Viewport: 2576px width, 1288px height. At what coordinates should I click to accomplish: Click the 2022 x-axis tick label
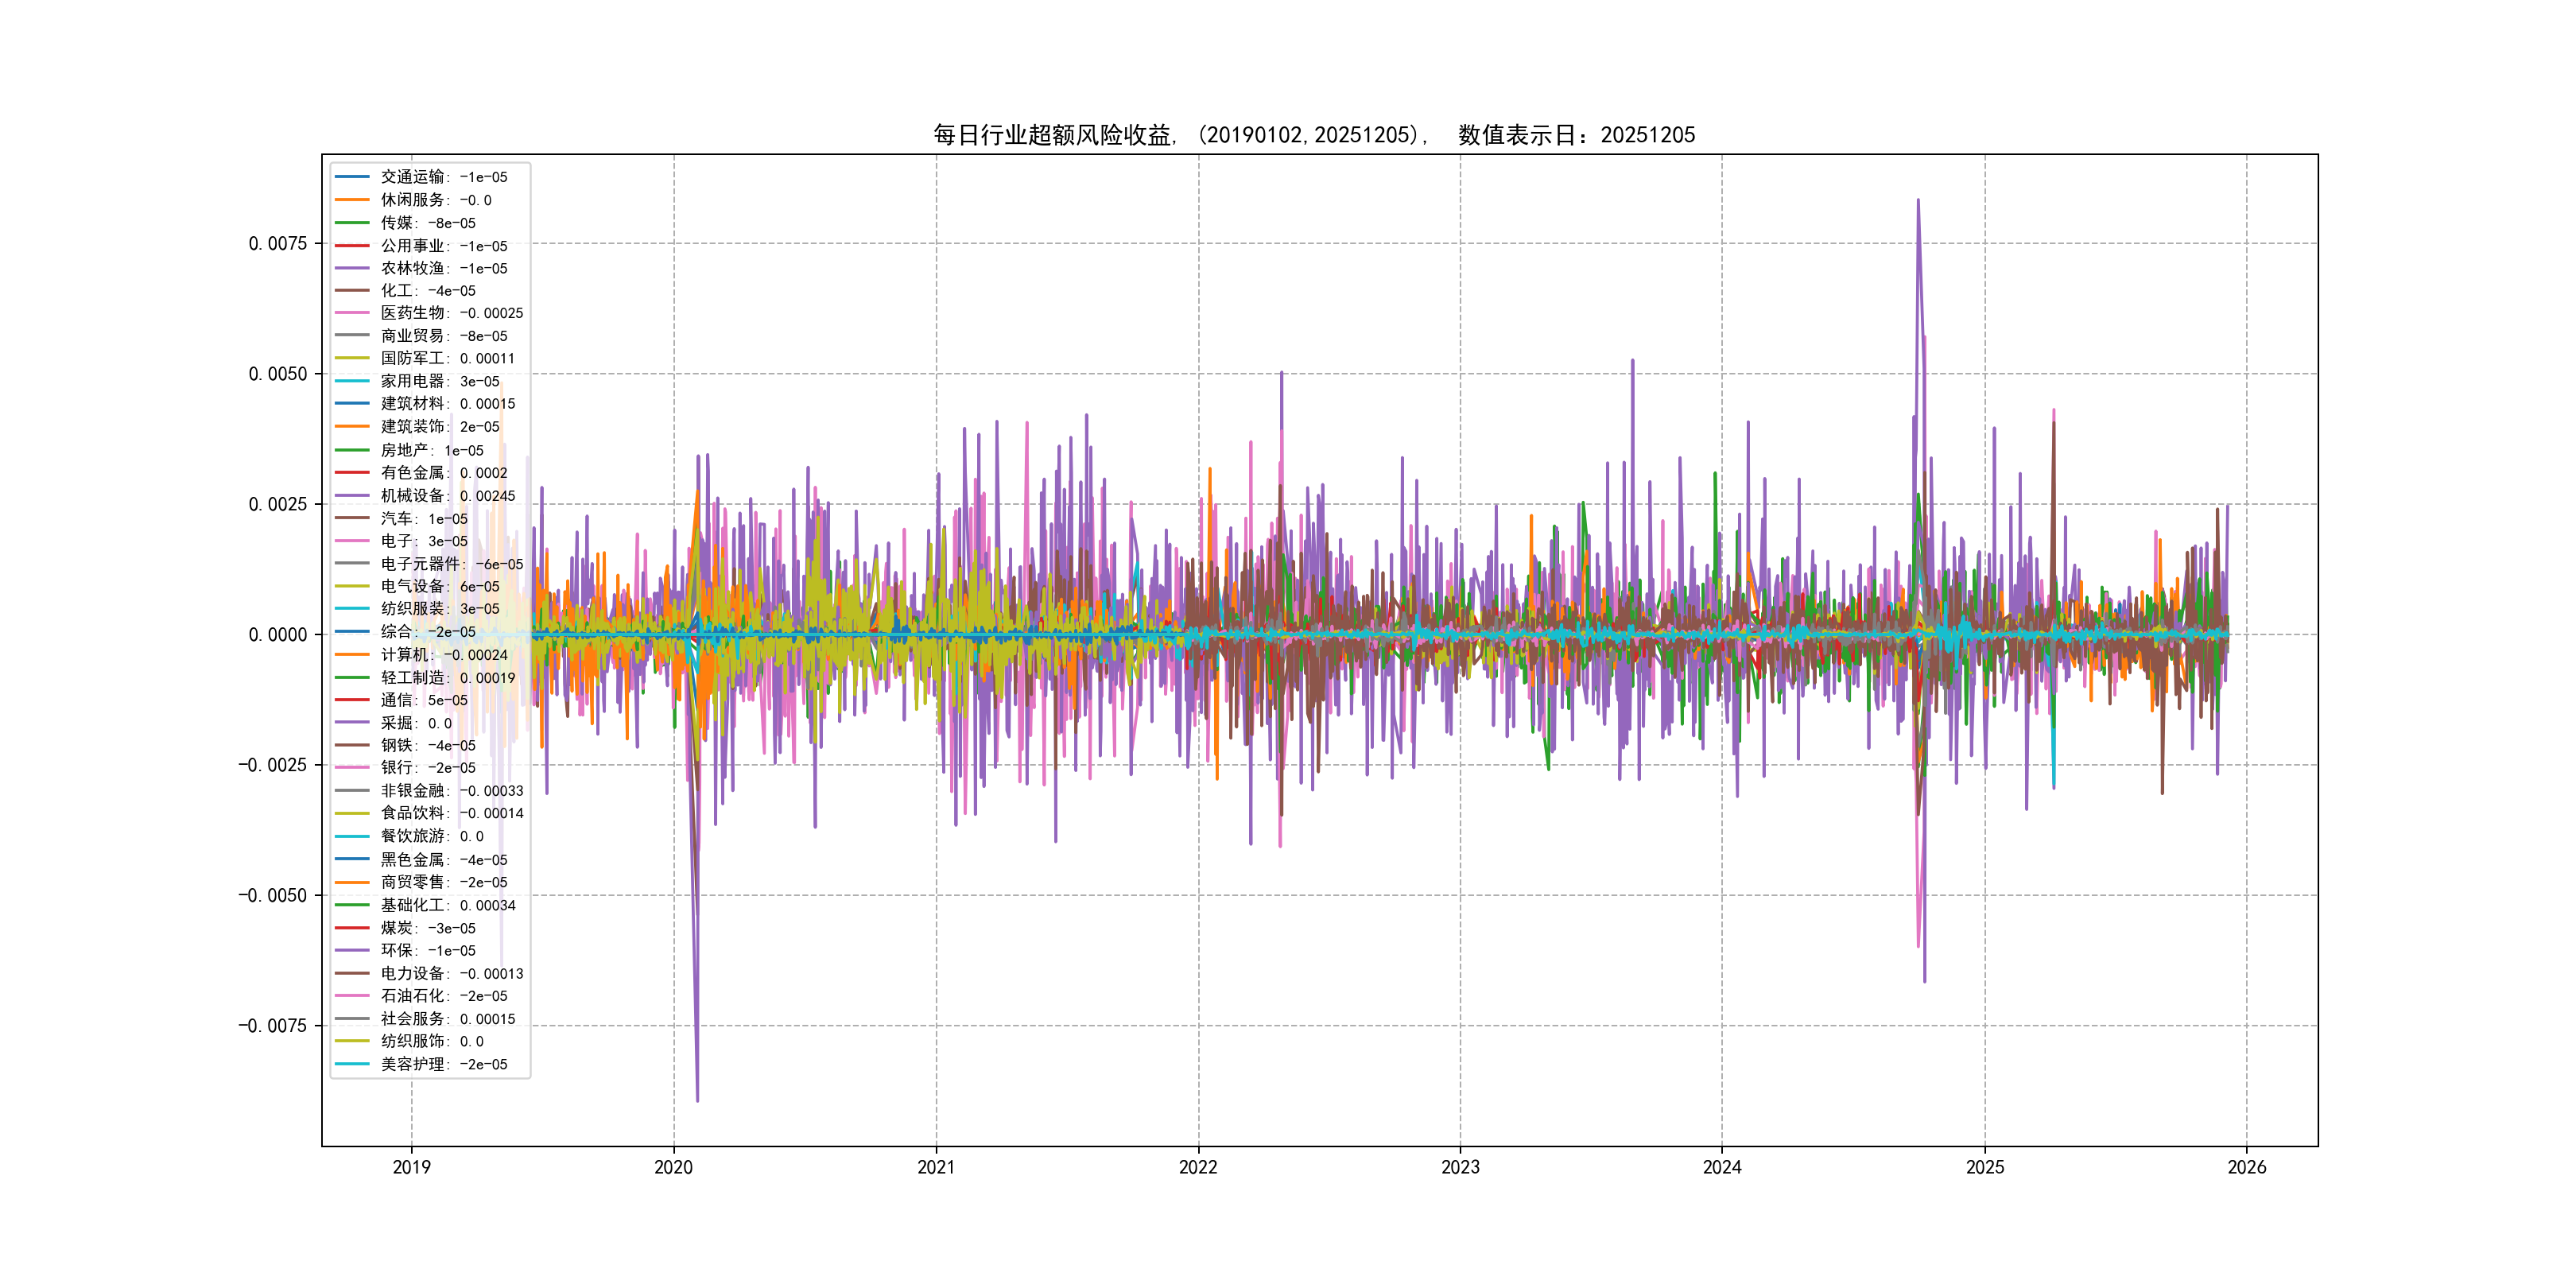point(1198,1167)
